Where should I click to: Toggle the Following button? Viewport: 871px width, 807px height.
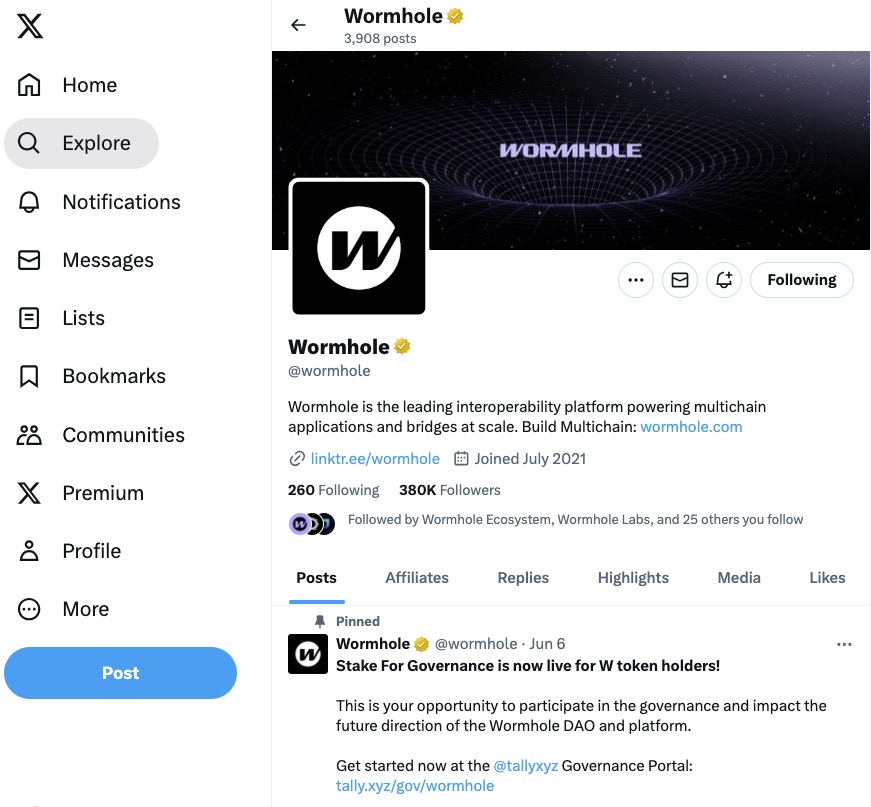point(801,280)
